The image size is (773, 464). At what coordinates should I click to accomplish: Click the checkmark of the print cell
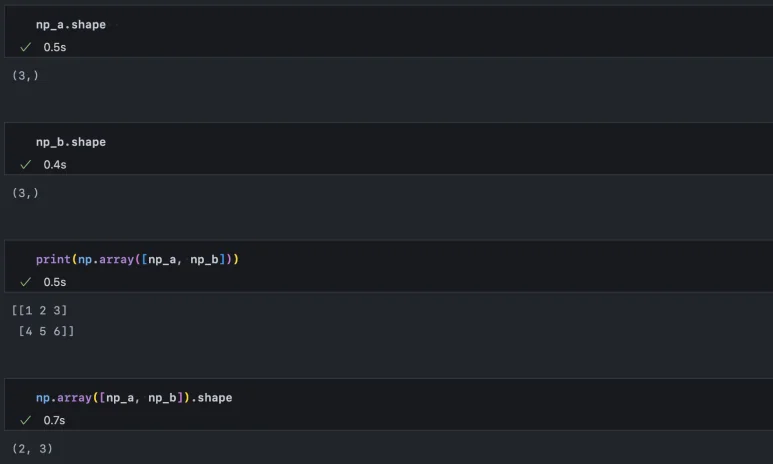(x=26, y=282)
